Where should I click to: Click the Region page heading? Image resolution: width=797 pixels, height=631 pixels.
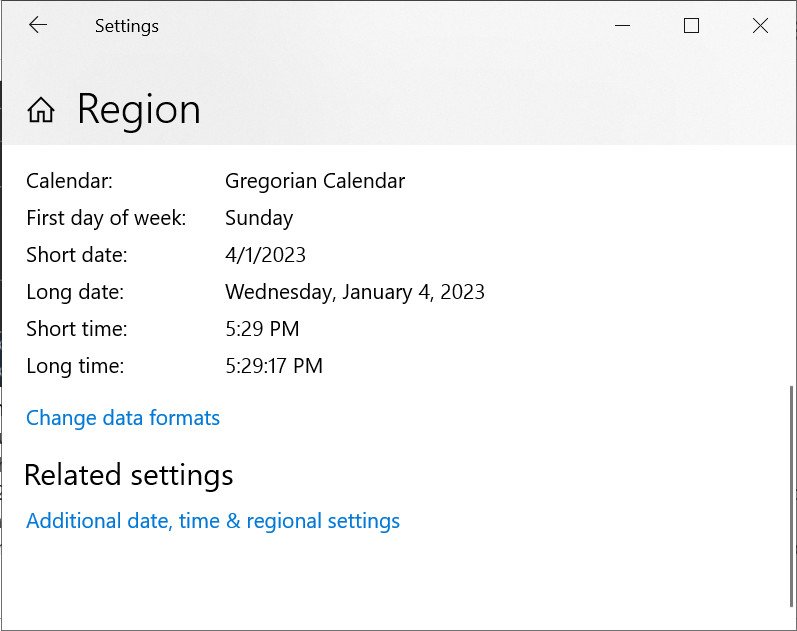pyautogui.click(x=139, y=110)
